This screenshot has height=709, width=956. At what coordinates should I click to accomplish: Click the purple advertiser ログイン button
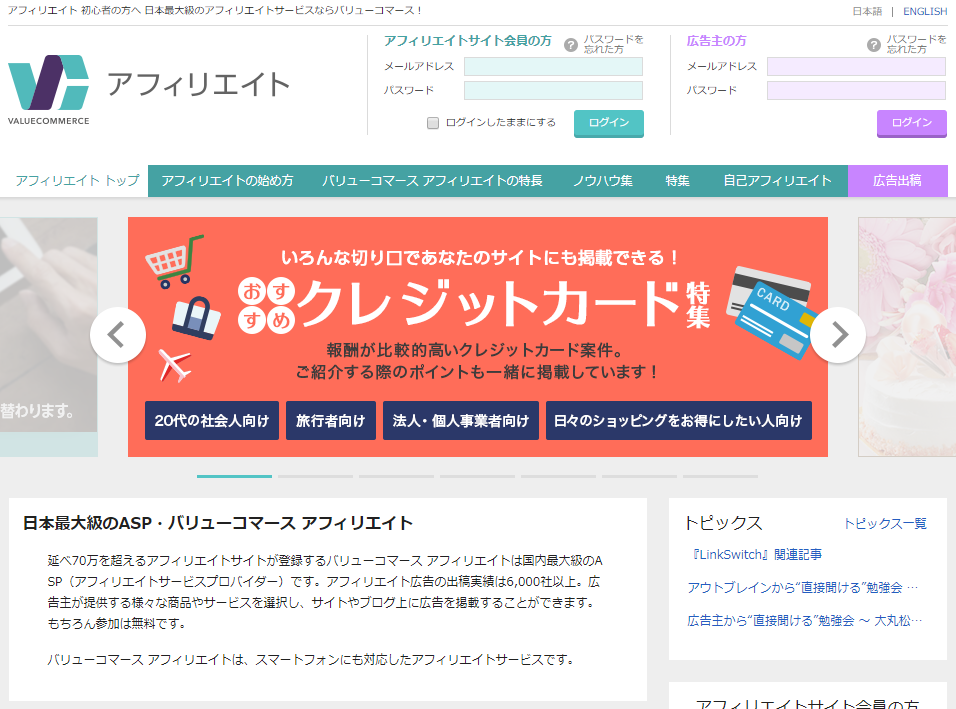click(911, 123)
